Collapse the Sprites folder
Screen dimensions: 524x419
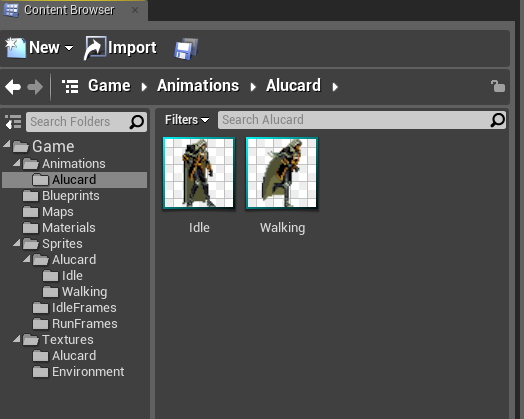click(x=17, y=243)
